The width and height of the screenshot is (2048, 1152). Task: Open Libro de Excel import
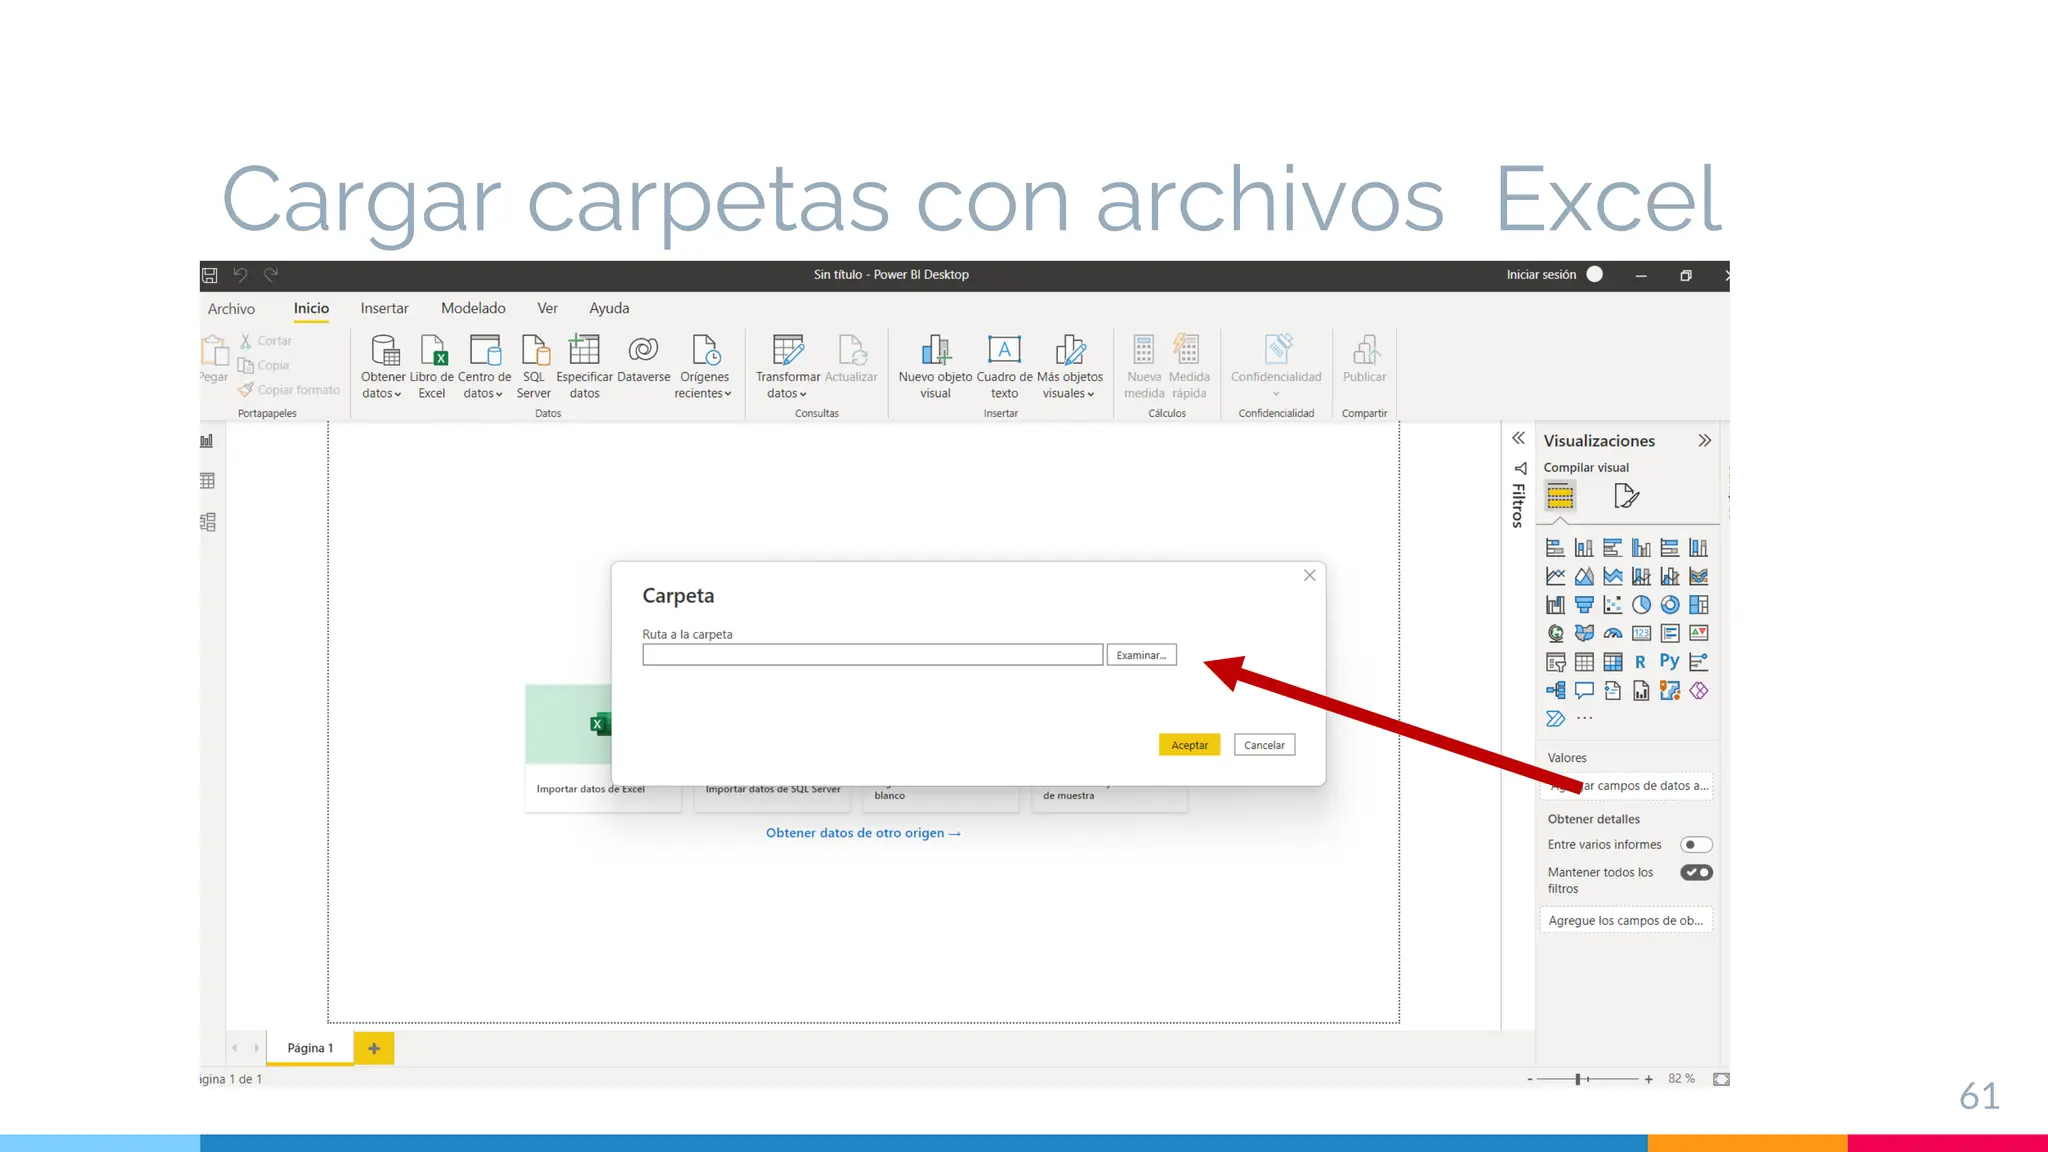432,366
